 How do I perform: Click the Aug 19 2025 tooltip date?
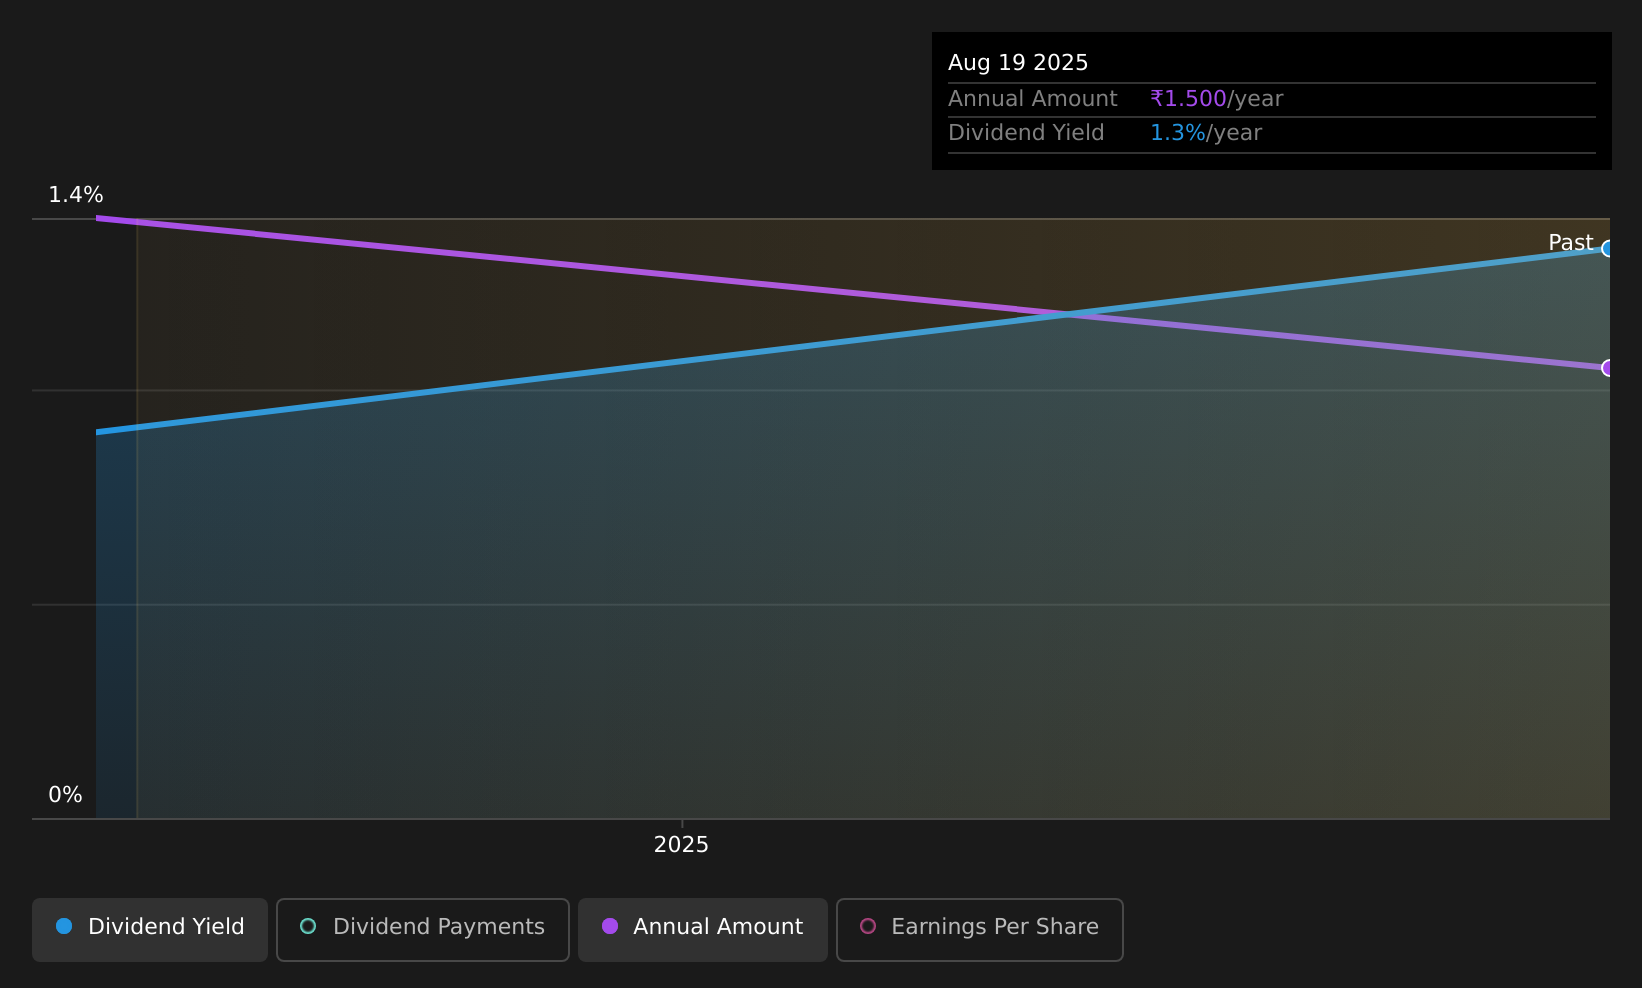click(x=1018, y=63)
